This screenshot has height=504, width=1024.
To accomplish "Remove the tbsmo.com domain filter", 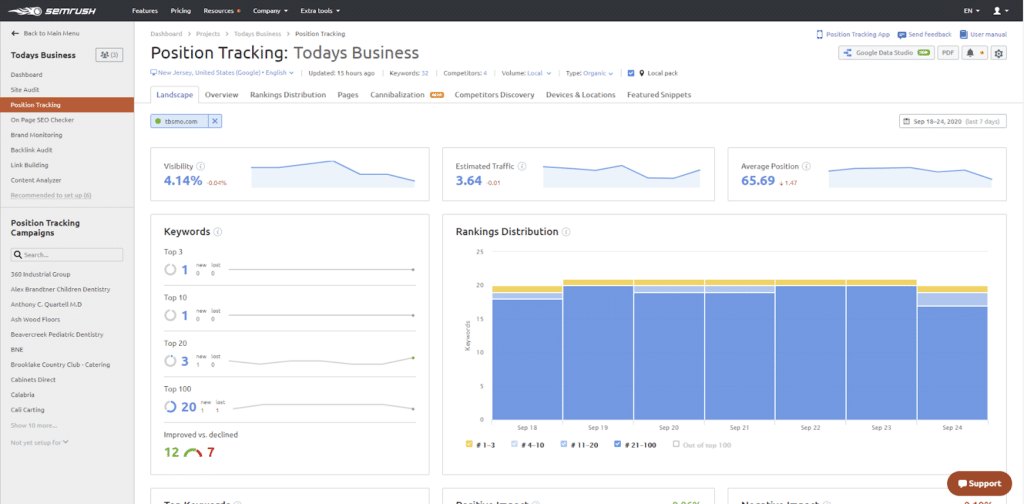I will pos(216,121).
